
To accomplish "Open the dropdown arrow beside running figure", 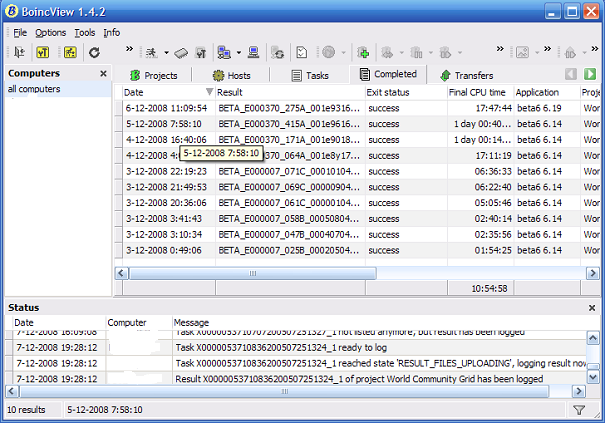I will coord(166,52).
